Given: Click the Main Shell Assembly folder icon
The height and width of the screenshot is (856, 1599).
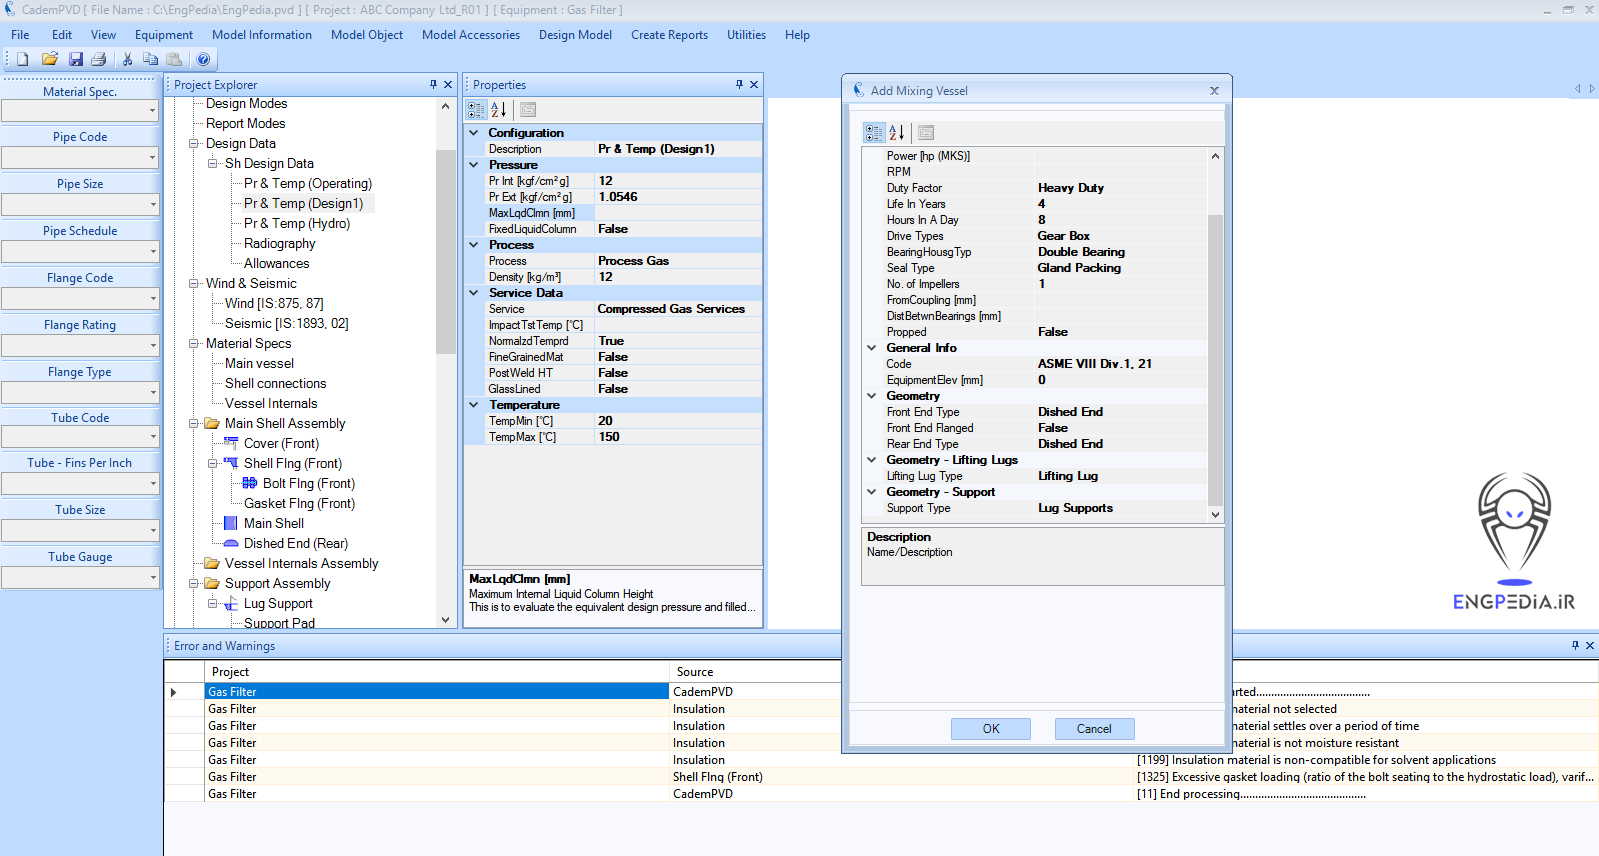Looking at the screenshot, I should 212,423.
